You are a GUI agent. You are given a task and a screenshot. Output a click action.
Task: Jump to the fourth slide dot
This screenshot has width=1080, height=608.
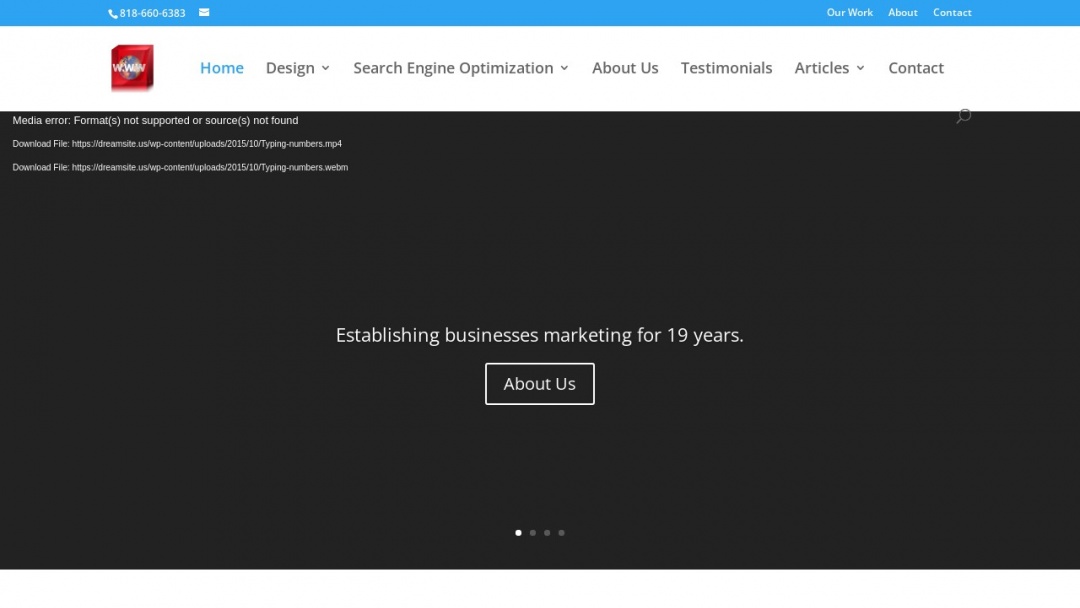point(561,533)
